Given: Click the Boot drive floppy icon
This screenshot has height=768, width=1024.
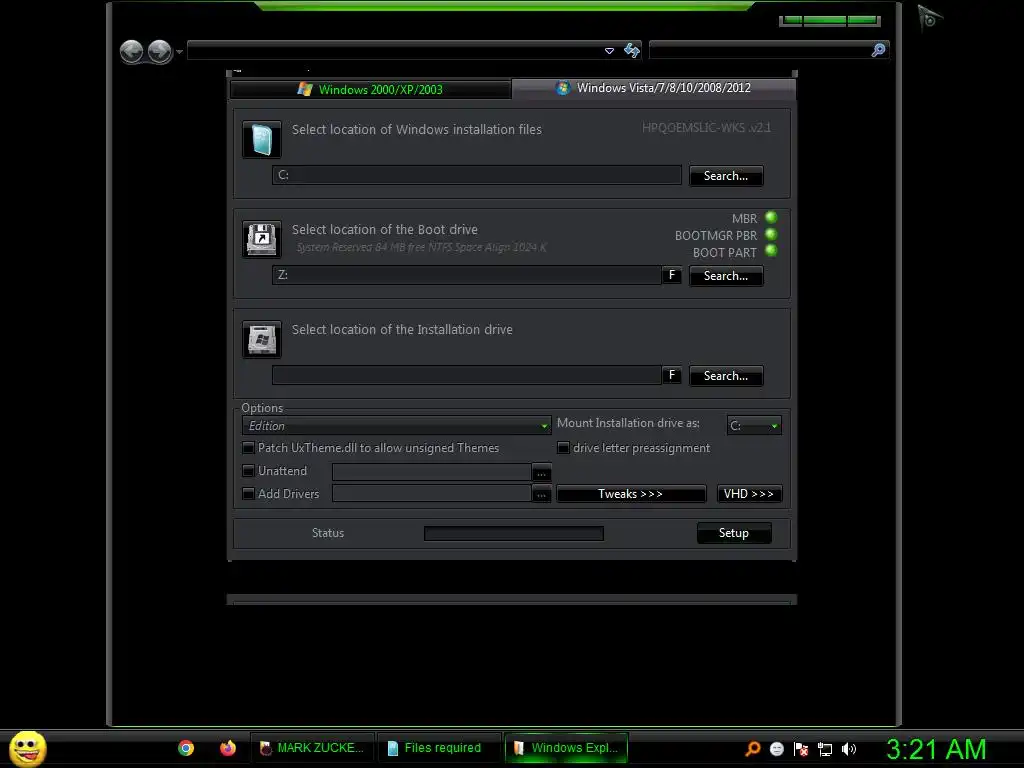Looking at the screenshot, I should [x=262, y=239].
